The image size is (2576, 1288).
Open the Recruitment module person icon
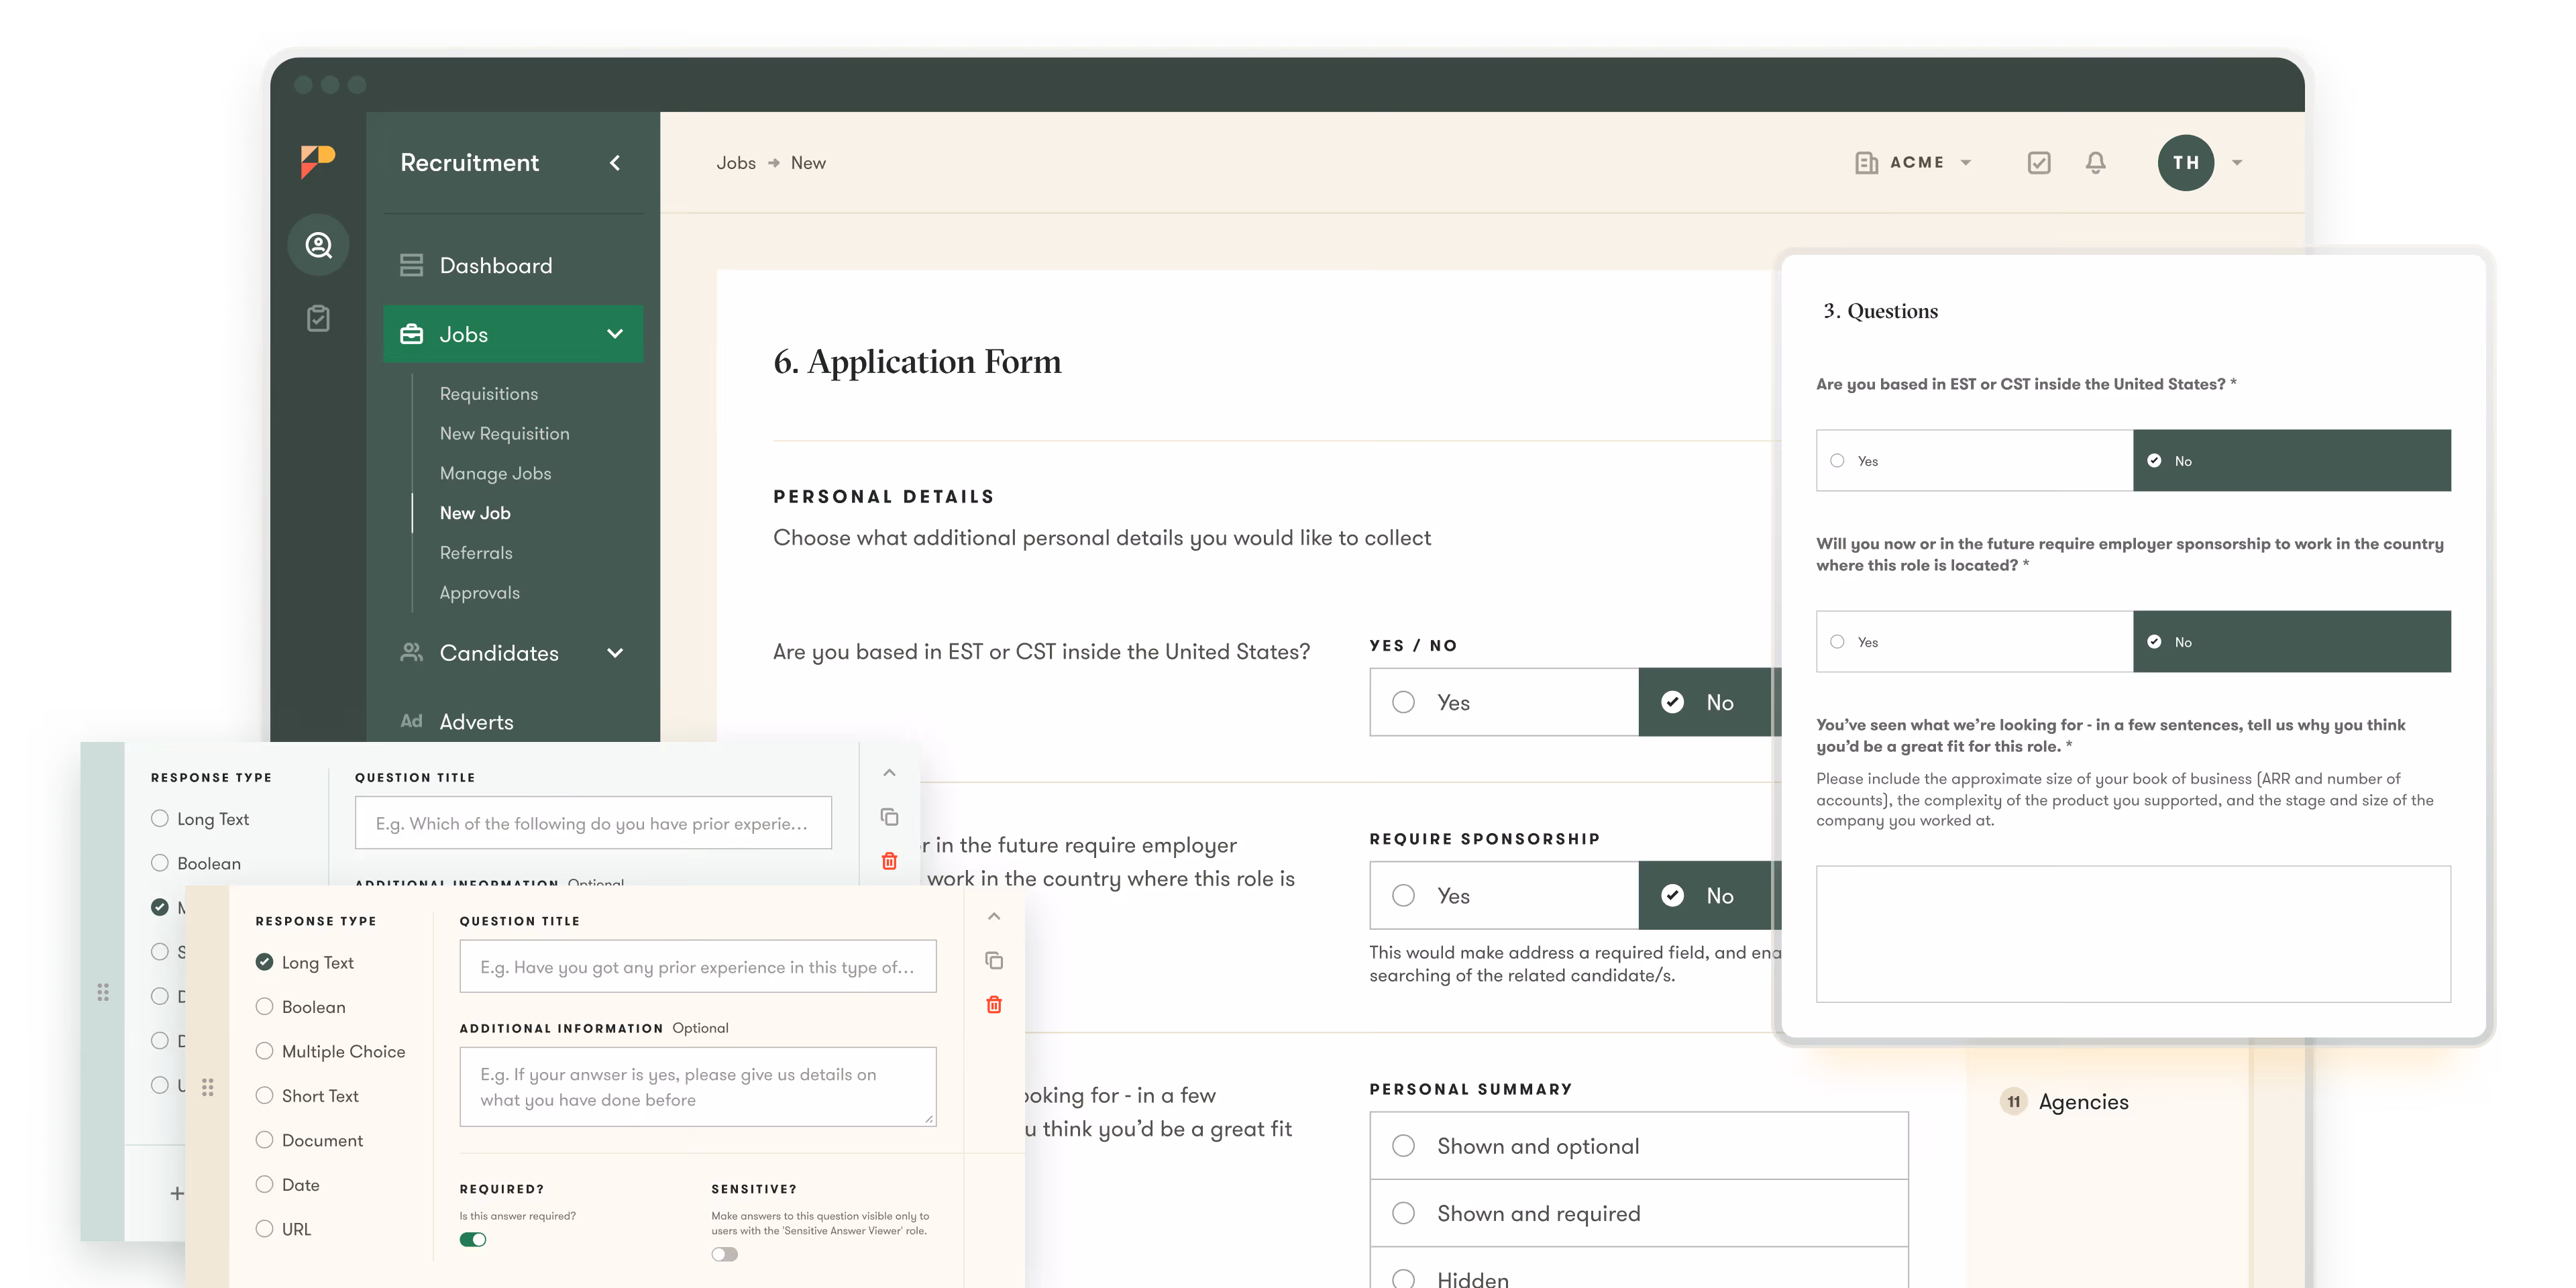pos(318,244)
